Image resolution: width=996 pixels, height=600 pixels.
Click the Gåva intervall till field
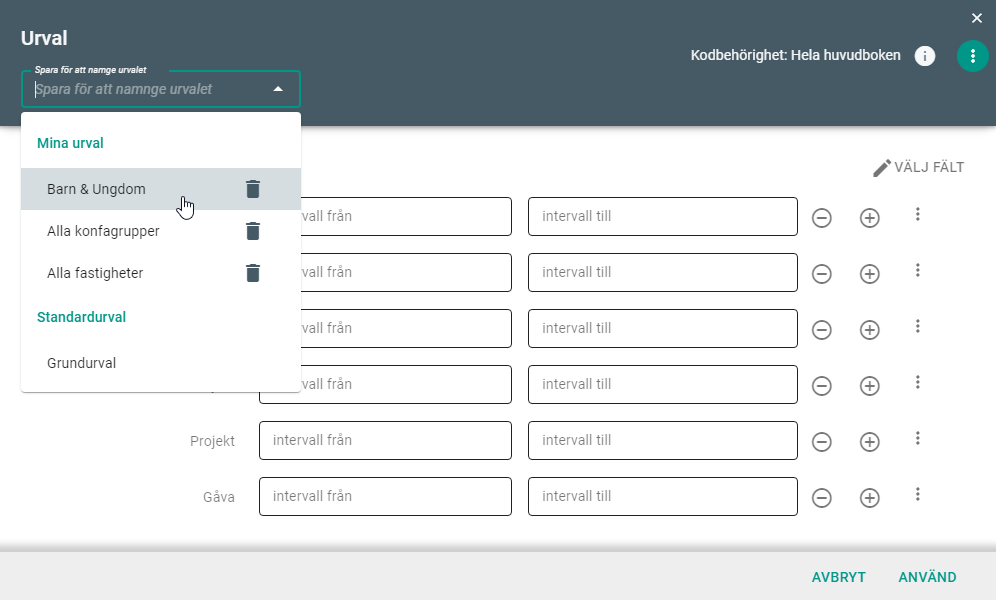point(663,496)
